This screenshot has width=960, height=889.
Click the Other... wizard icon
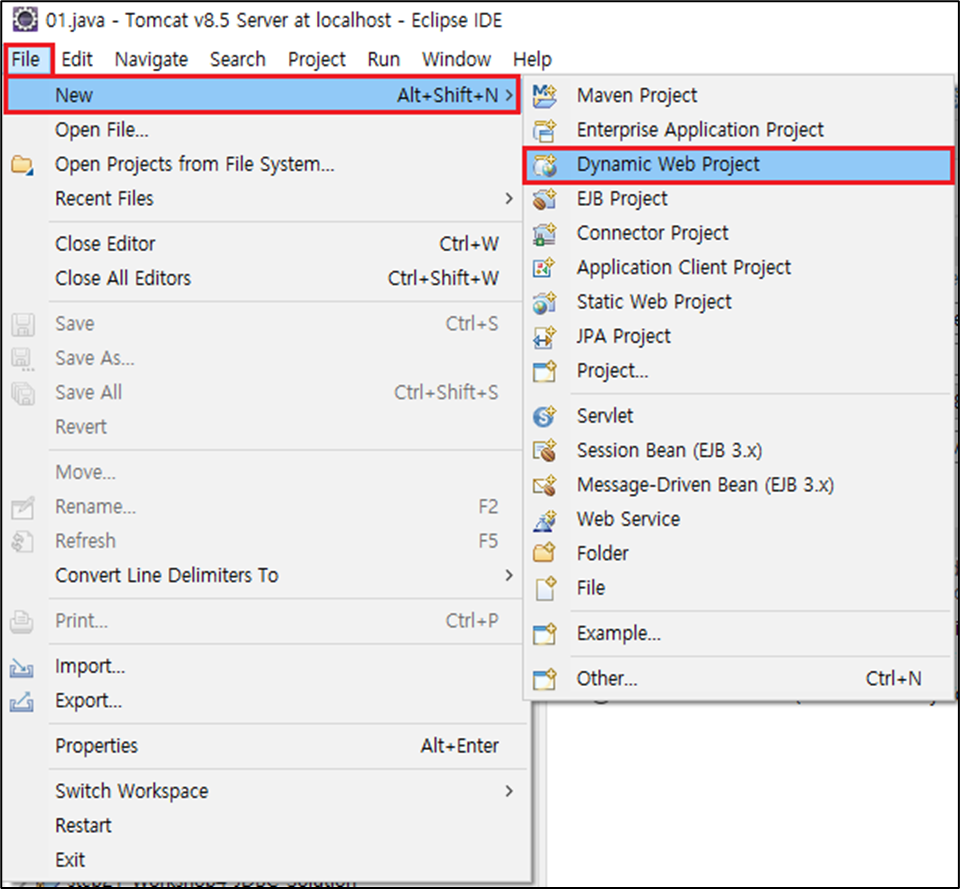(544, 679)
